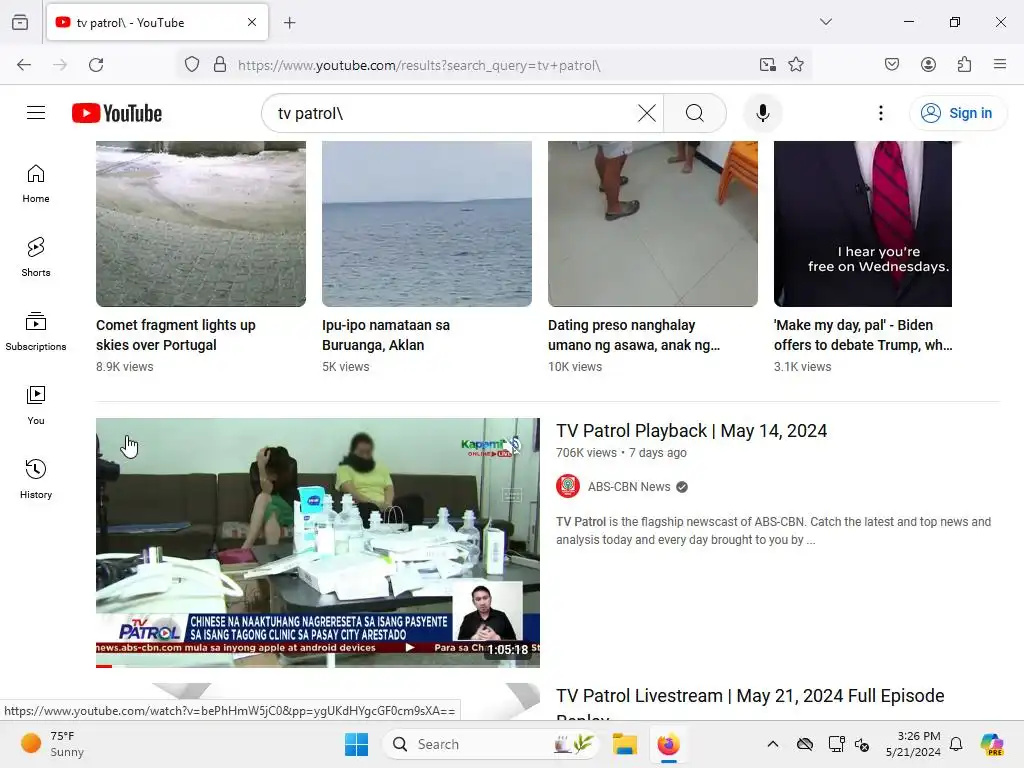The height and width of the screenshot is (768, 1024).
Task: Click title Comet fragment lights up skies
Action: (x=176, y=335)
